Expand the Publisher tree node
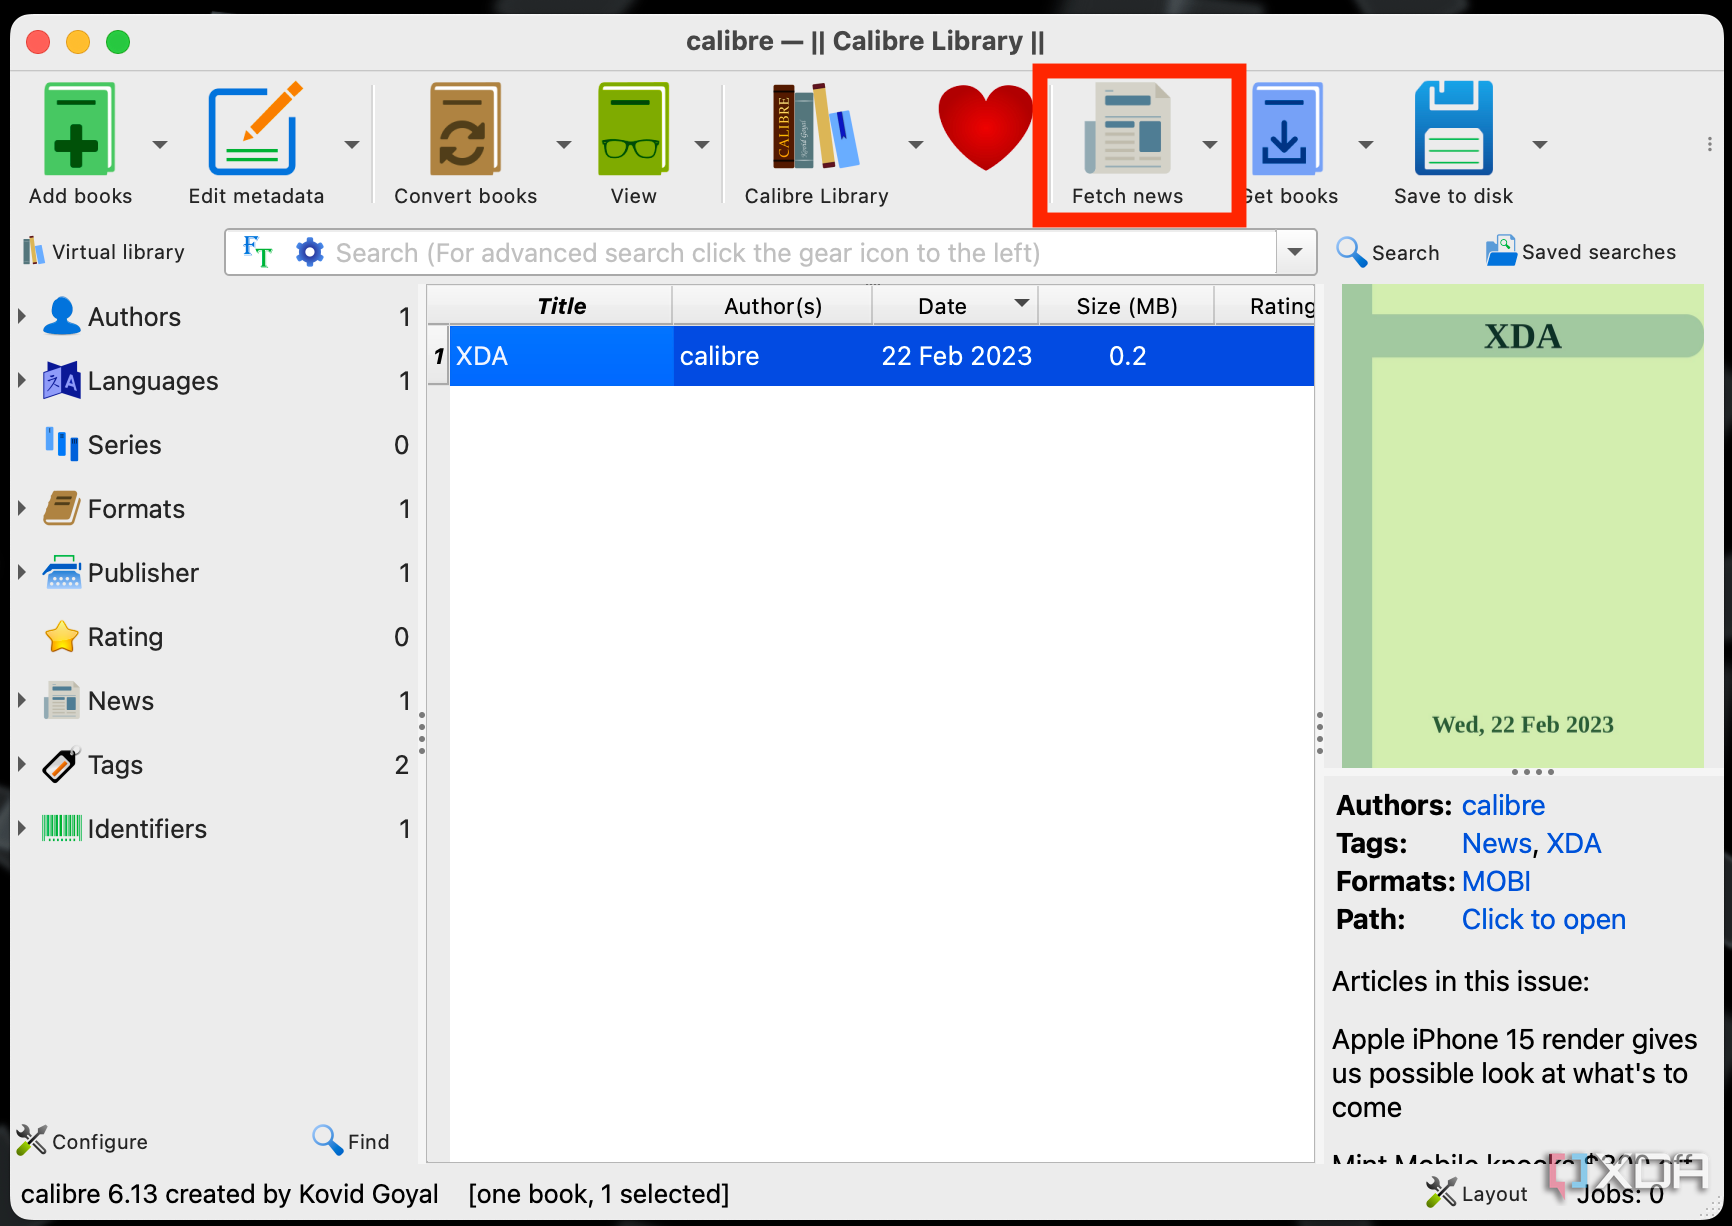The height and width of the screenshot is (1226, 1732). point(21,572)
